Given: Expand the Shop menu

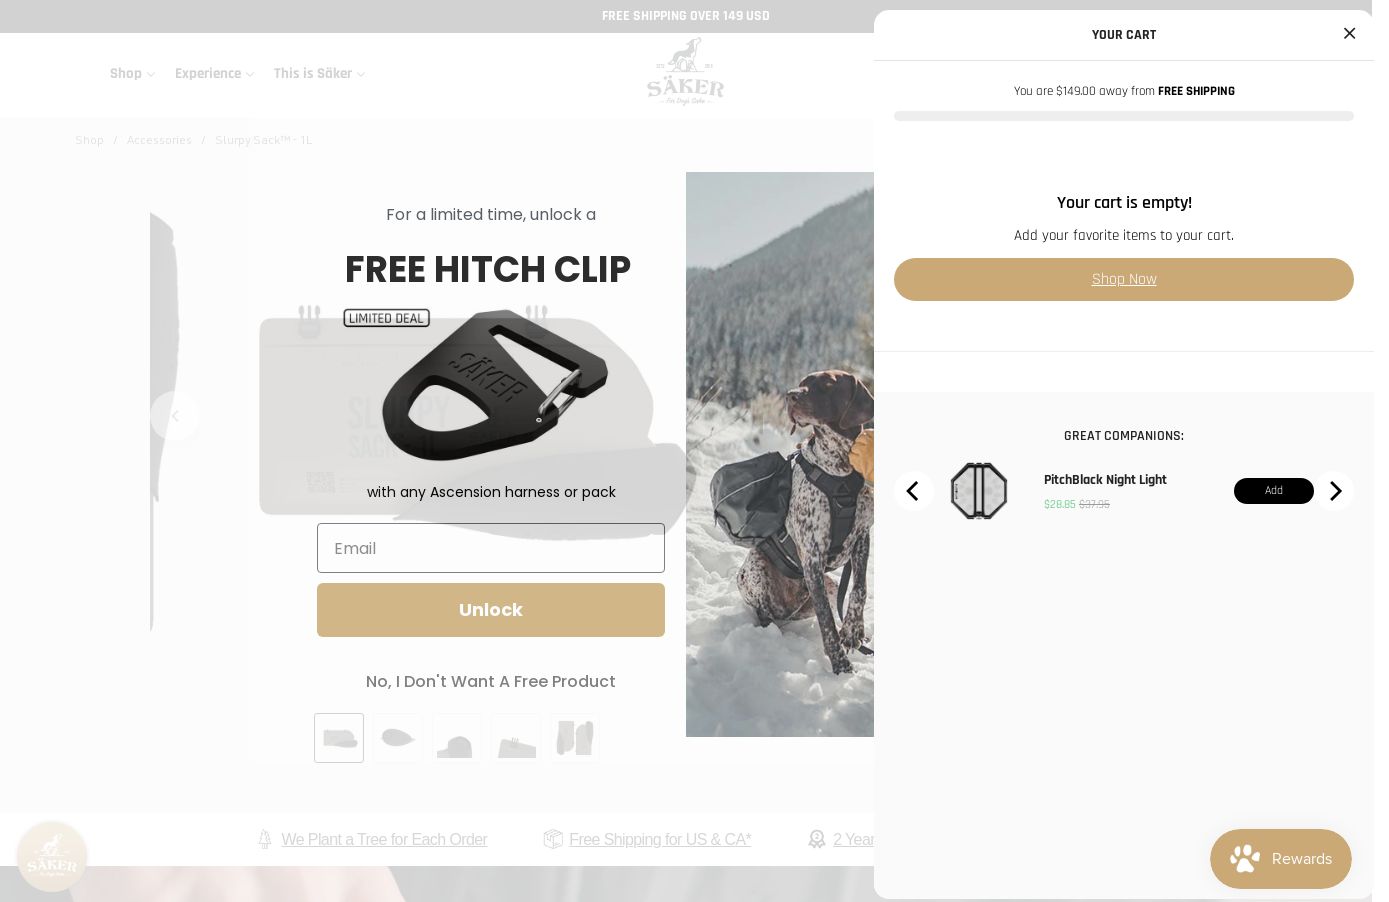Looking at the screenshot, I should 132,74.
